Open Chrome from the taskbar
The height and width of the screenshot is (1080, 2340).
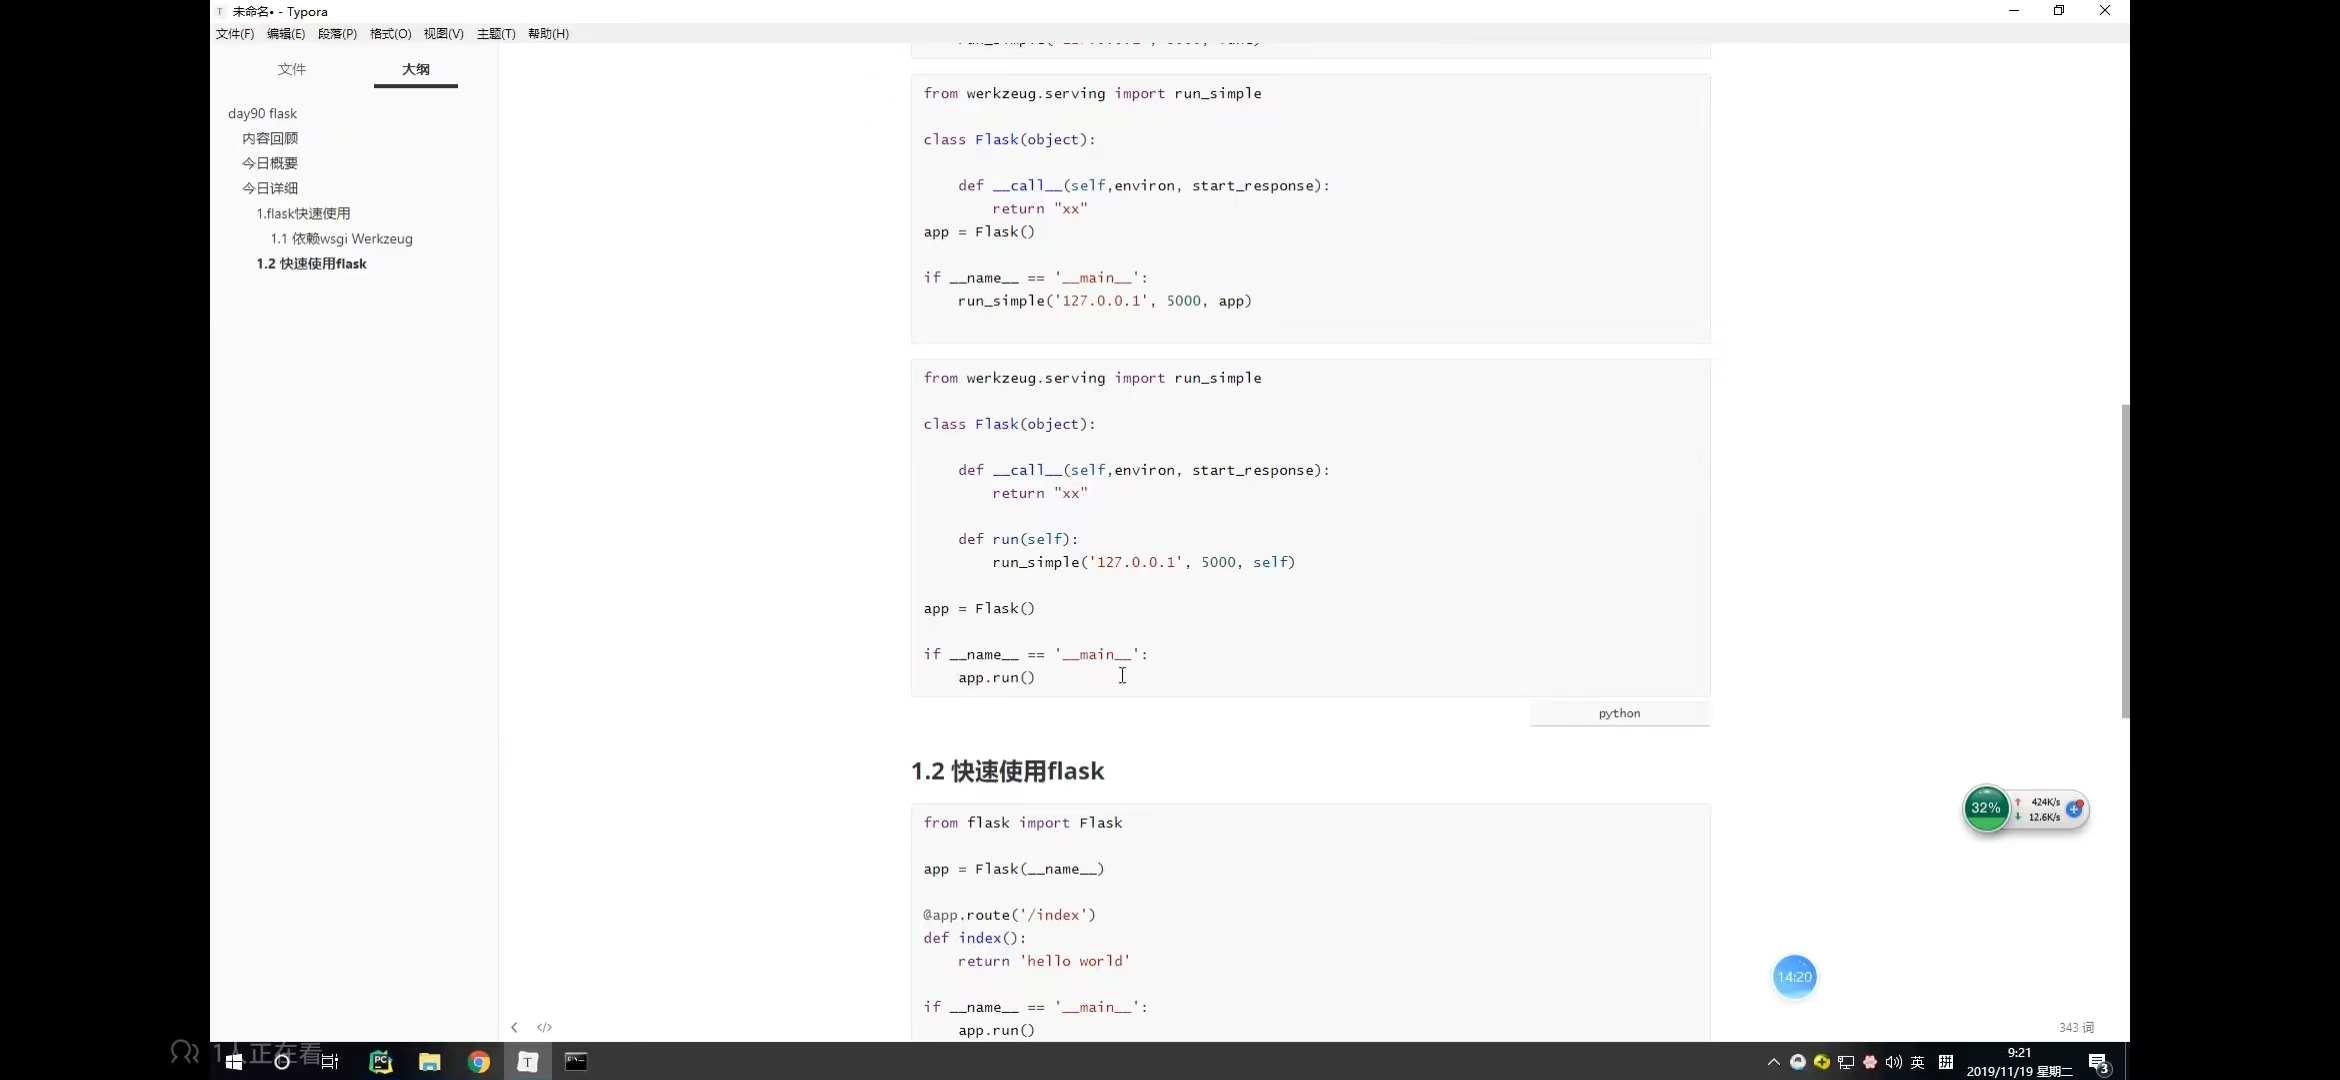coord(479,1062)
